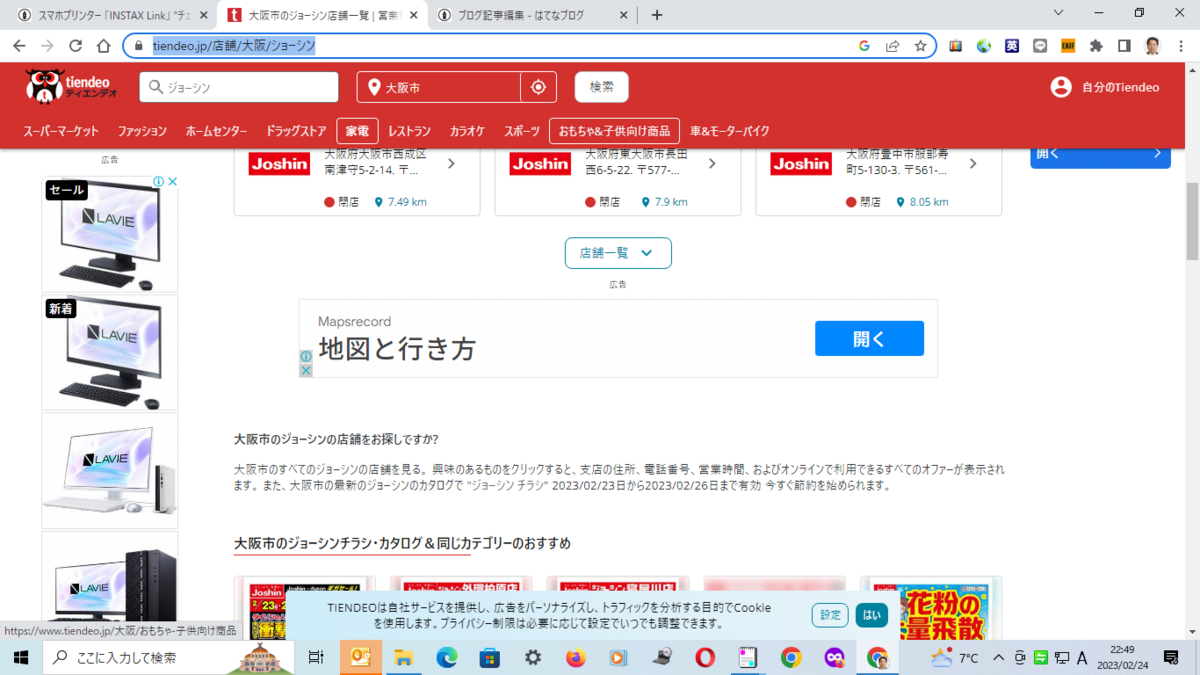1200x675 pixels.
Task: Select the レストラン category
Action: click(409, 131)
